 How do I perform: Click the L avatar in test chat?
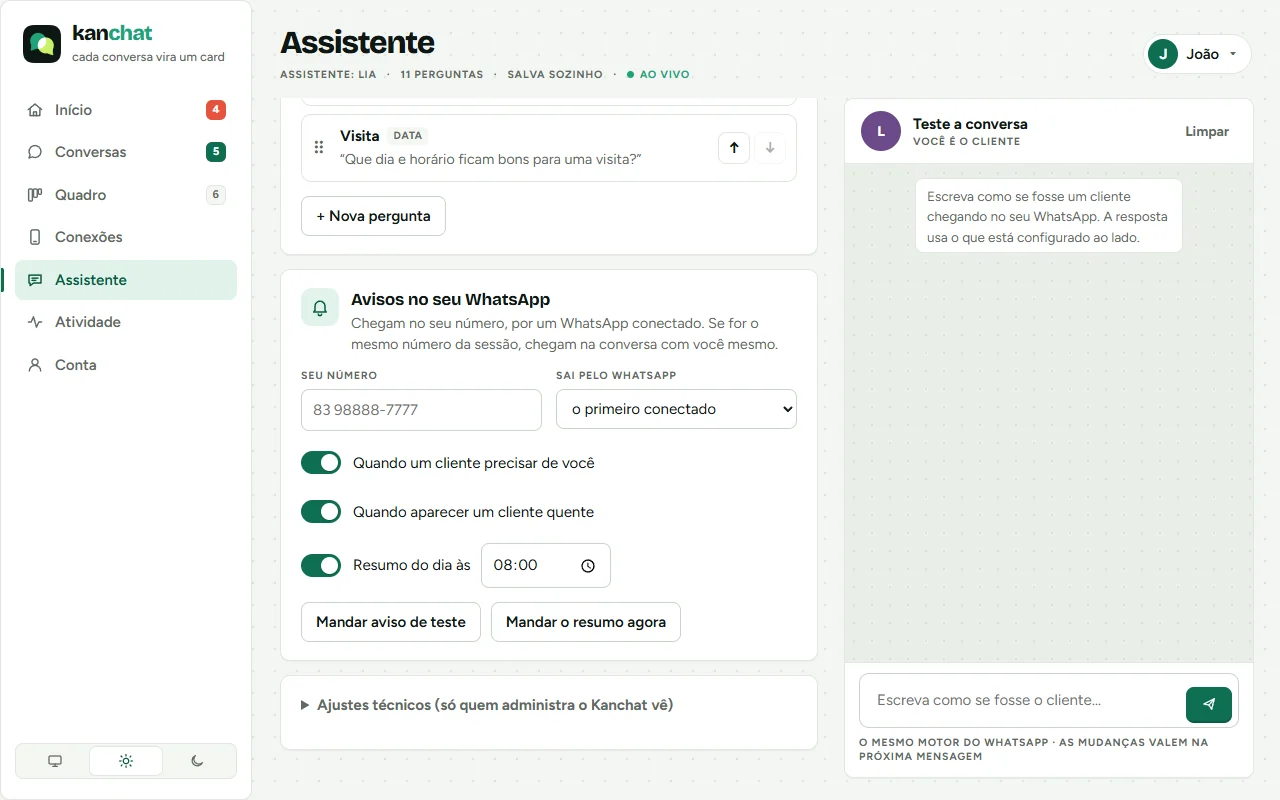[x=881, y=131]
